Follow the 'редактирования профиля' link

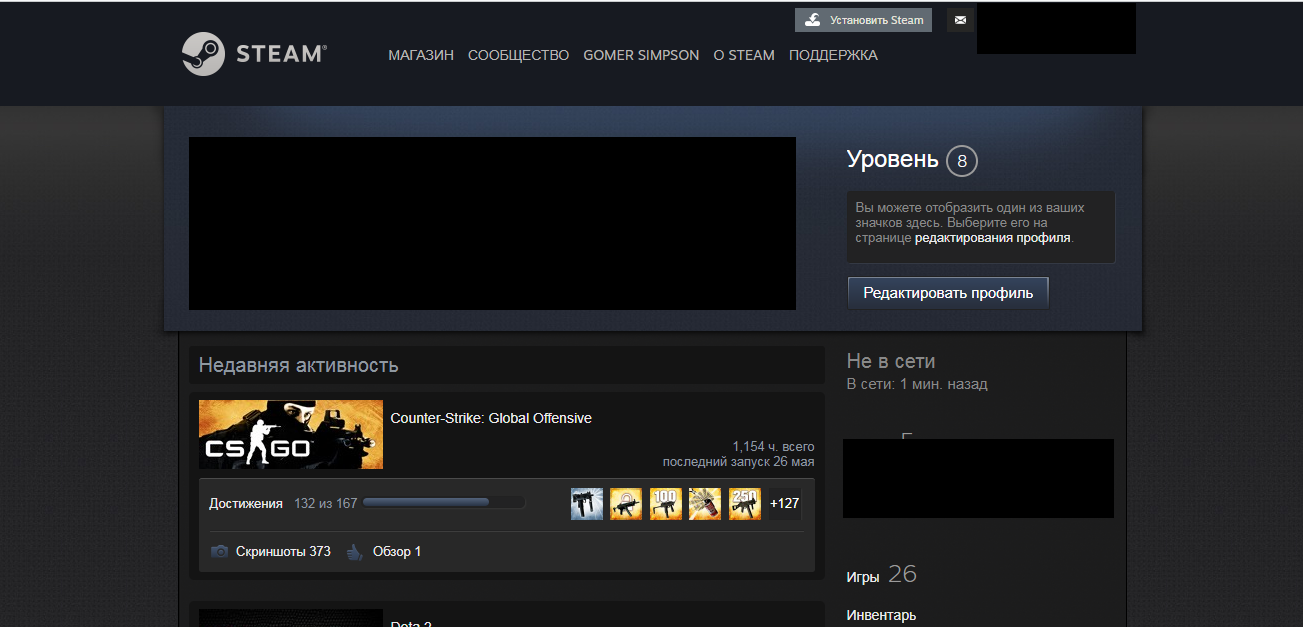[993, 238]
